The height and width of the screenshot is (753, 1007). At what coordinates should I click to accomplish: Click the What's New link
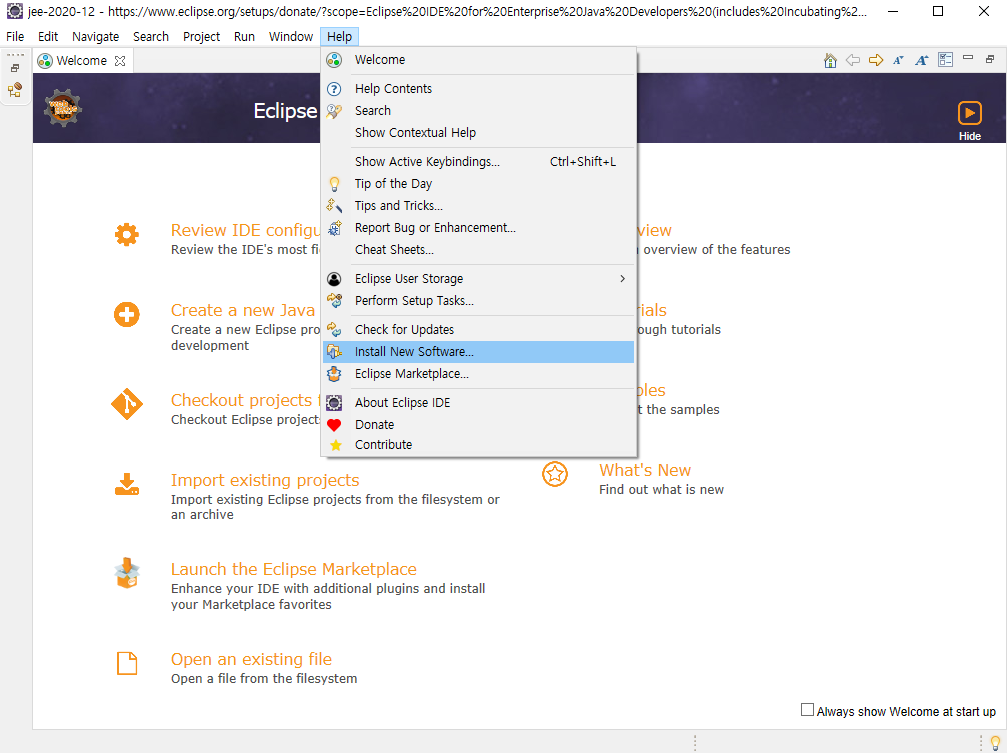[645, 470]
